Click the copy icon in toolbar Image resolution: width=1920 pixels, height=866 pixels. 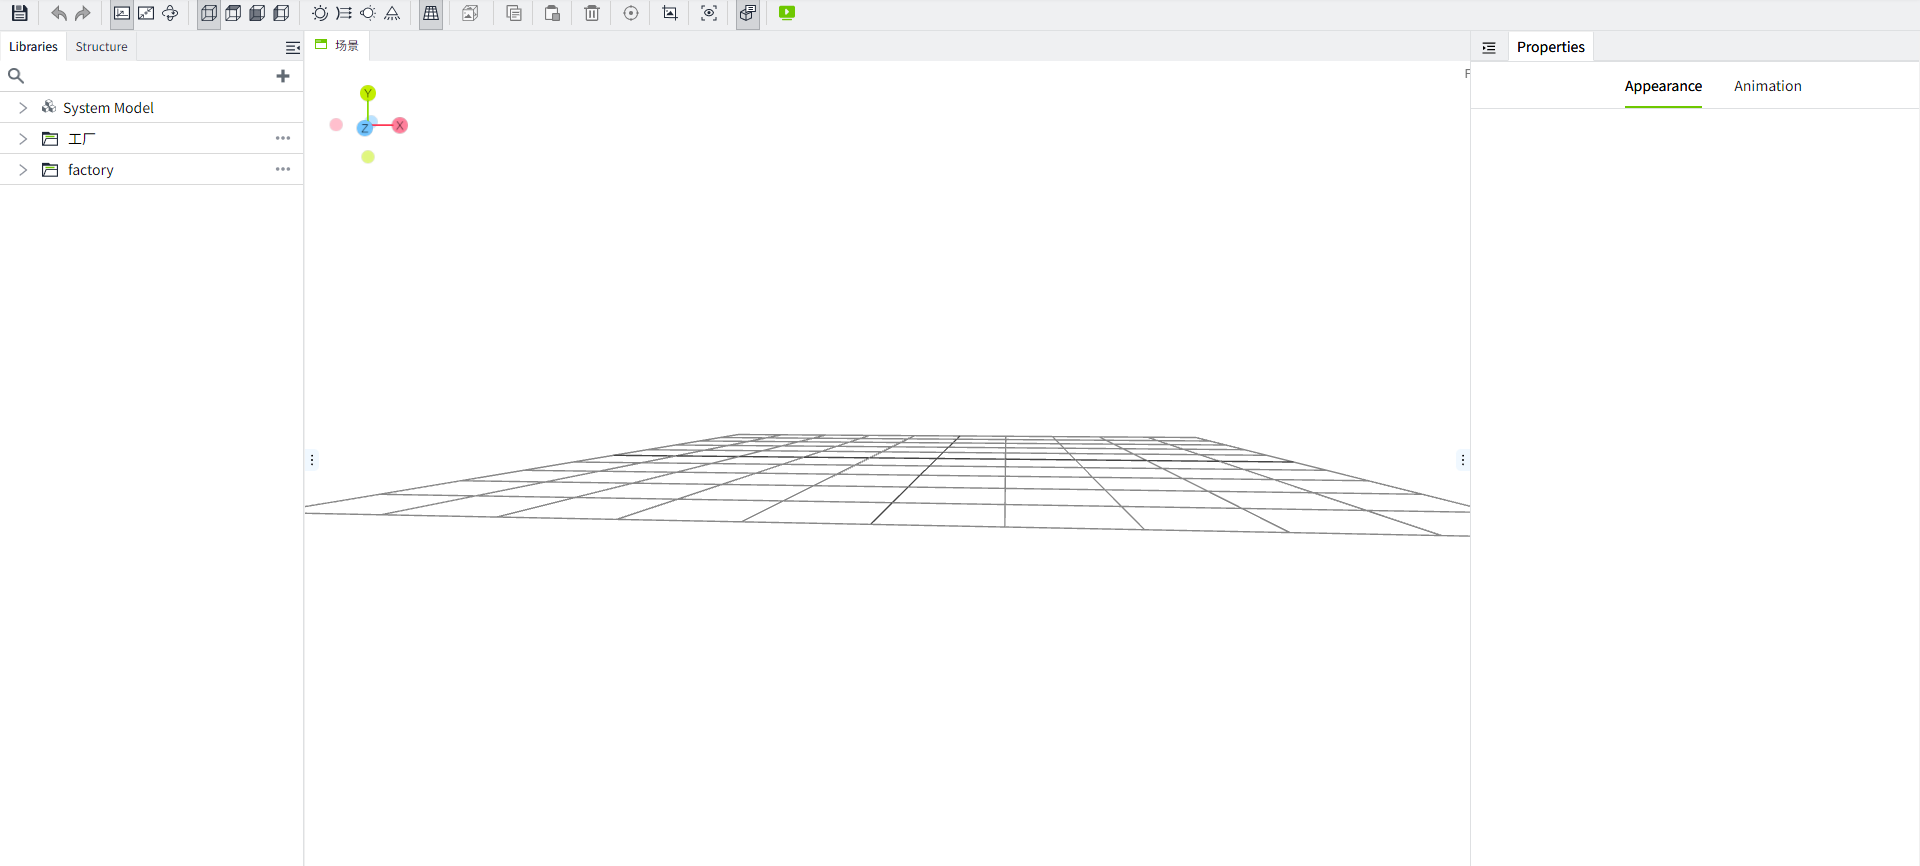[x=514, y=13]
